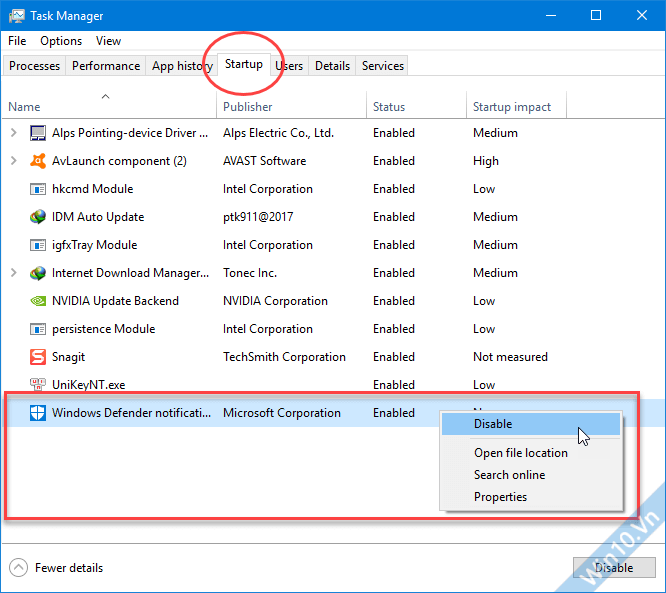Click the Tonec Inc. publisher cell

pyautogui.click(x=250, y=273)
